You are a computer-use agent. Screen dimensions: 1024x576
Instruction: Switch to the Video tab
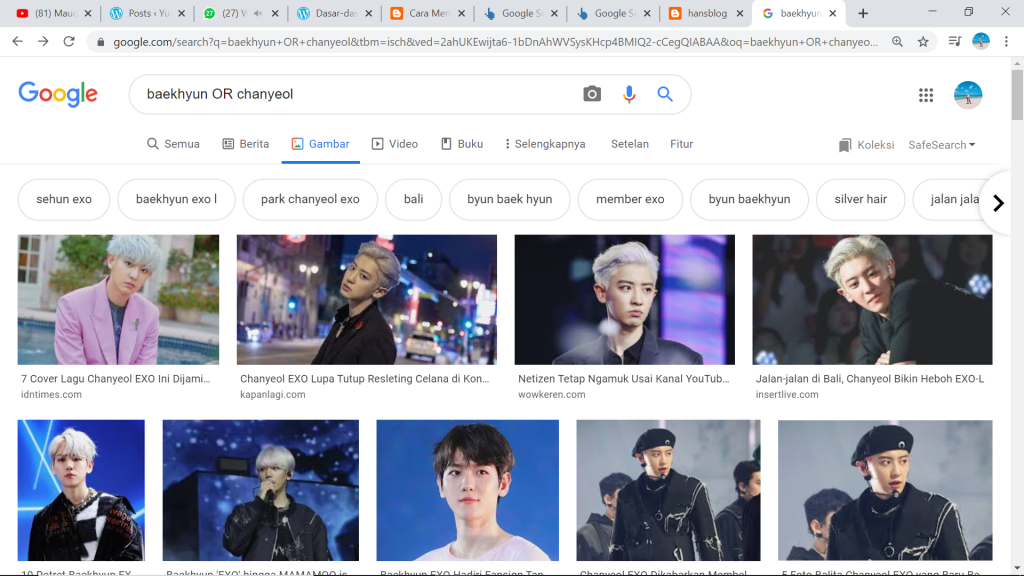395,144
